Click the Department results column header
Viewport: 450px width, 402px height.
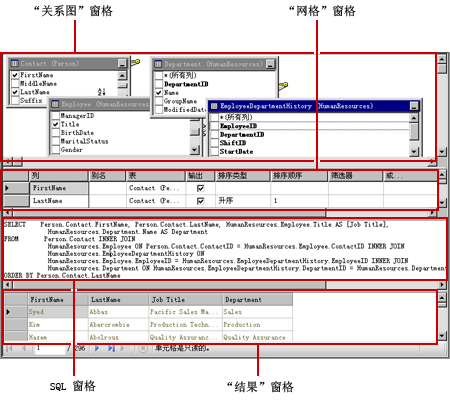click(257, 300)
